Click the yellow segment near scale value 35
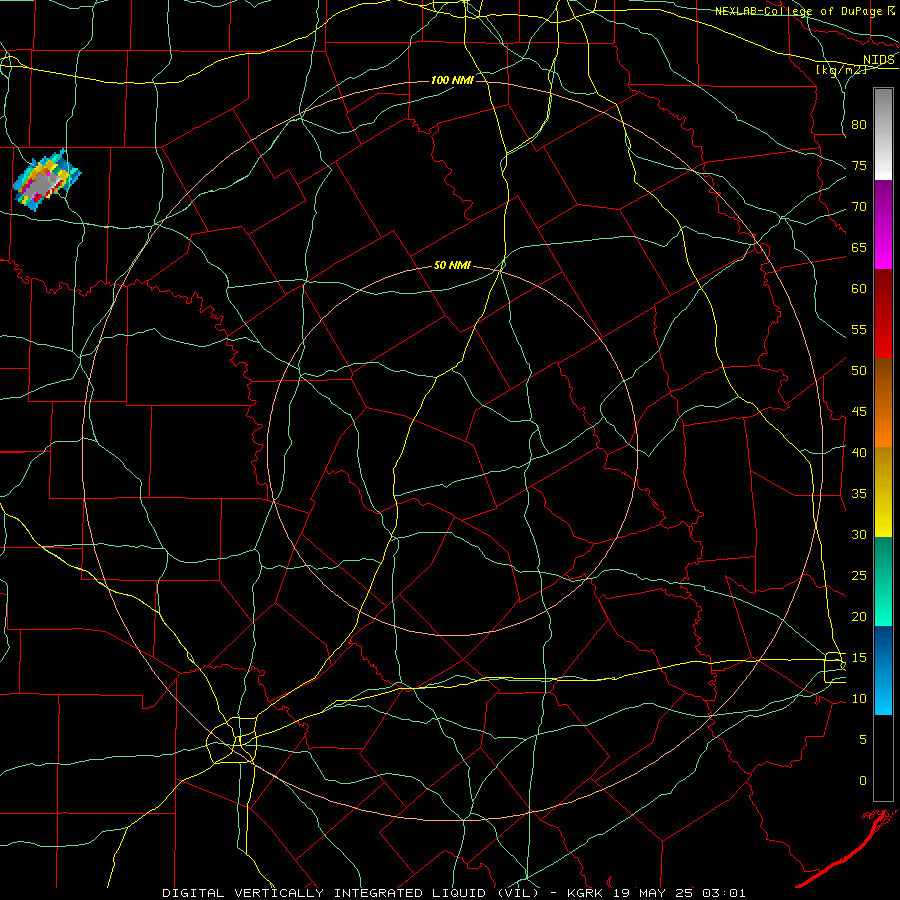900x900 pixels. 883,492
